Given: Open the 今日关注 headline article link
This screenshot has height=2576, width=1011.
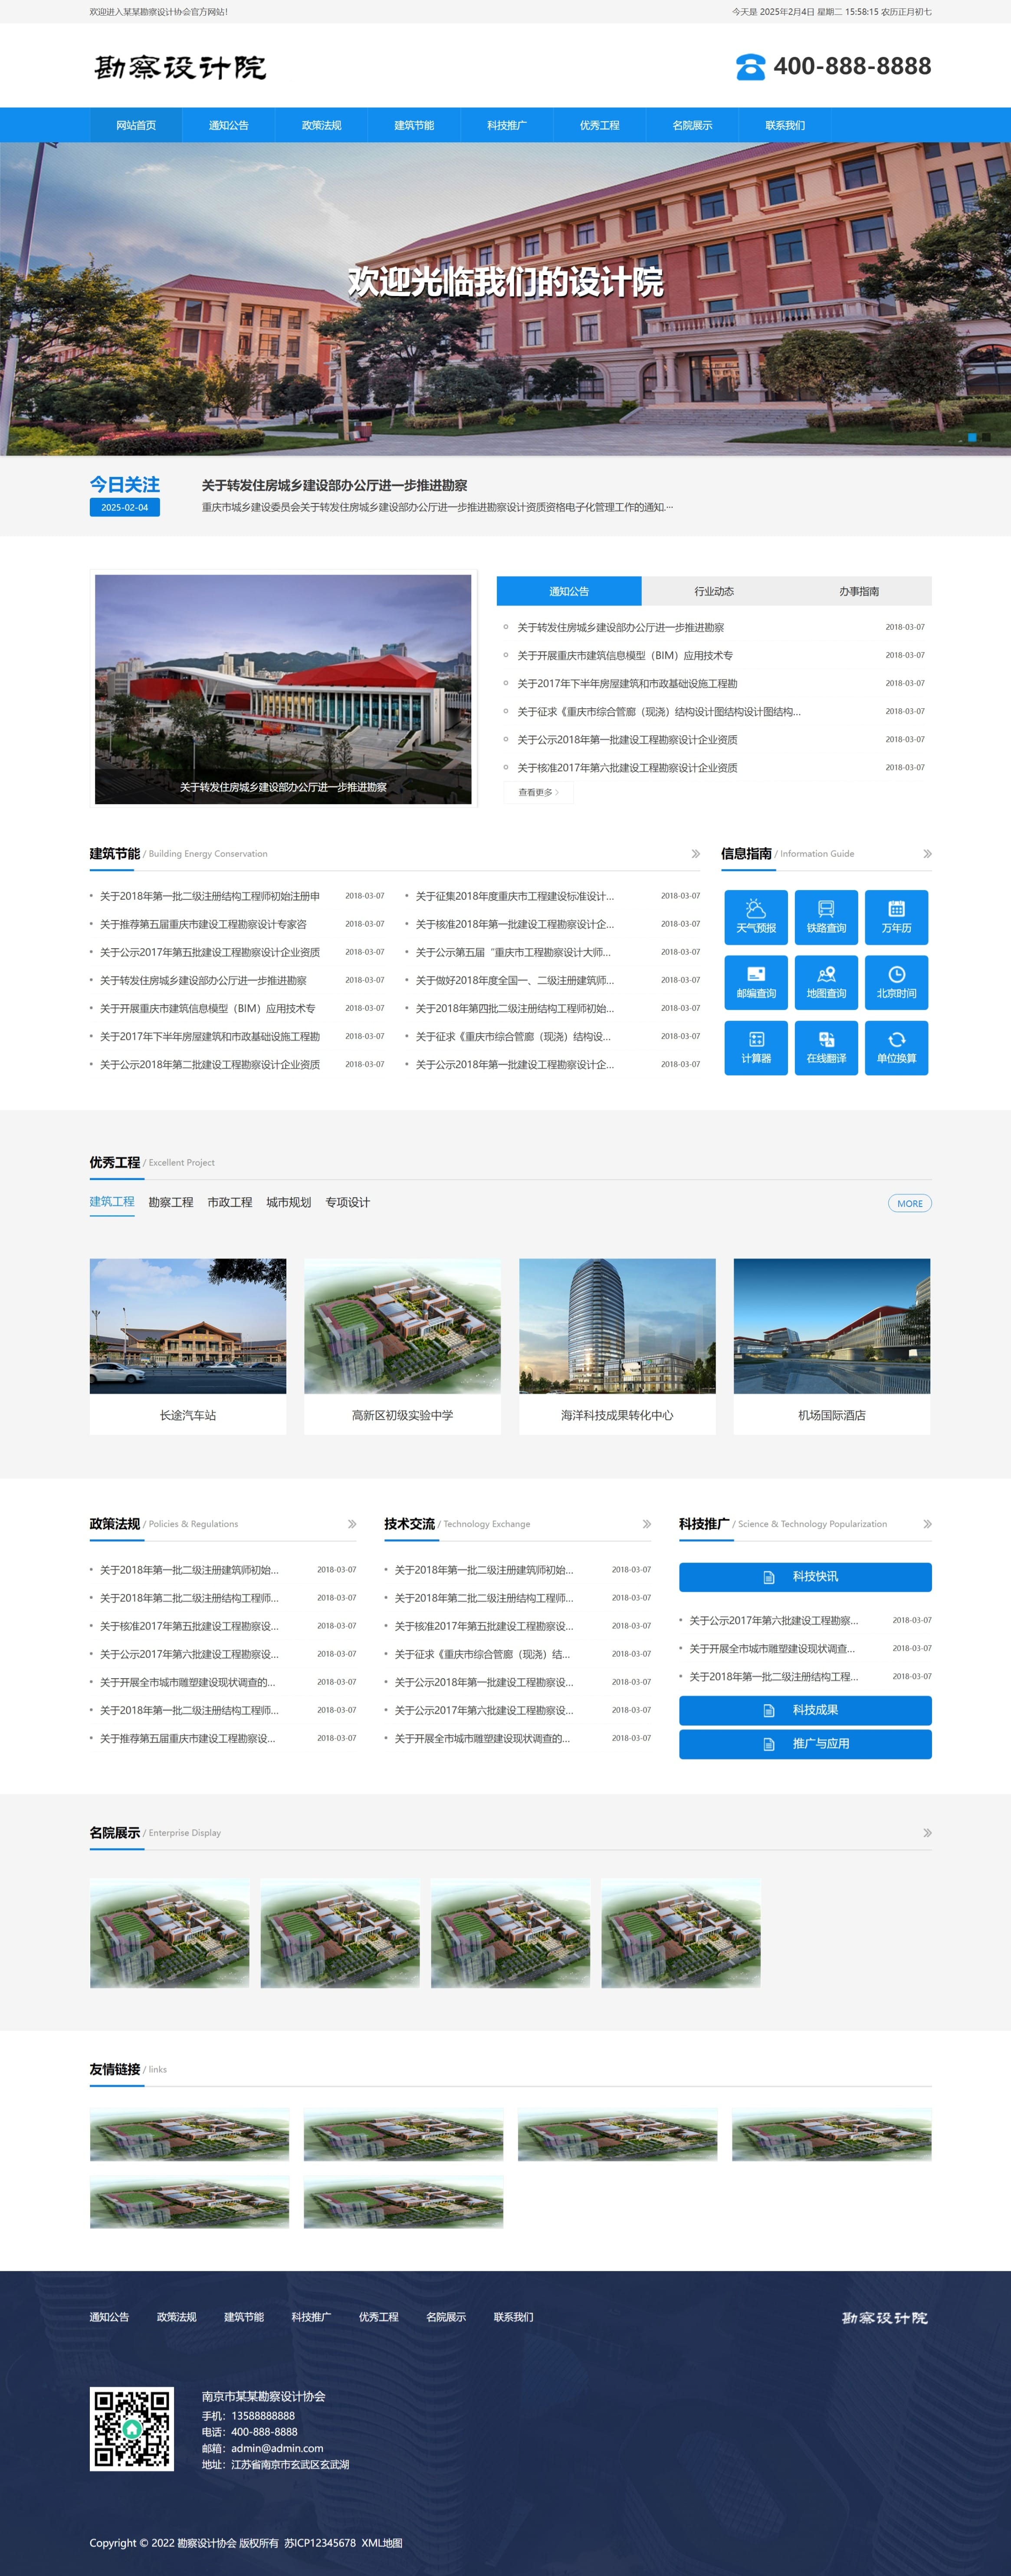Looking at the screenshot, I should click(x=334, y=486).
